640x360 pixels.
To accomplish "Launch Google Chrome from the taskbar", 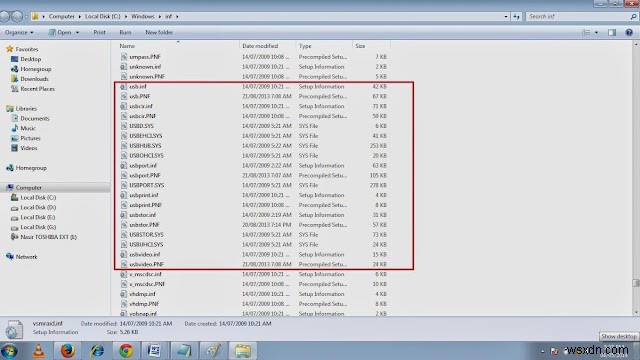I will [126, 351].
